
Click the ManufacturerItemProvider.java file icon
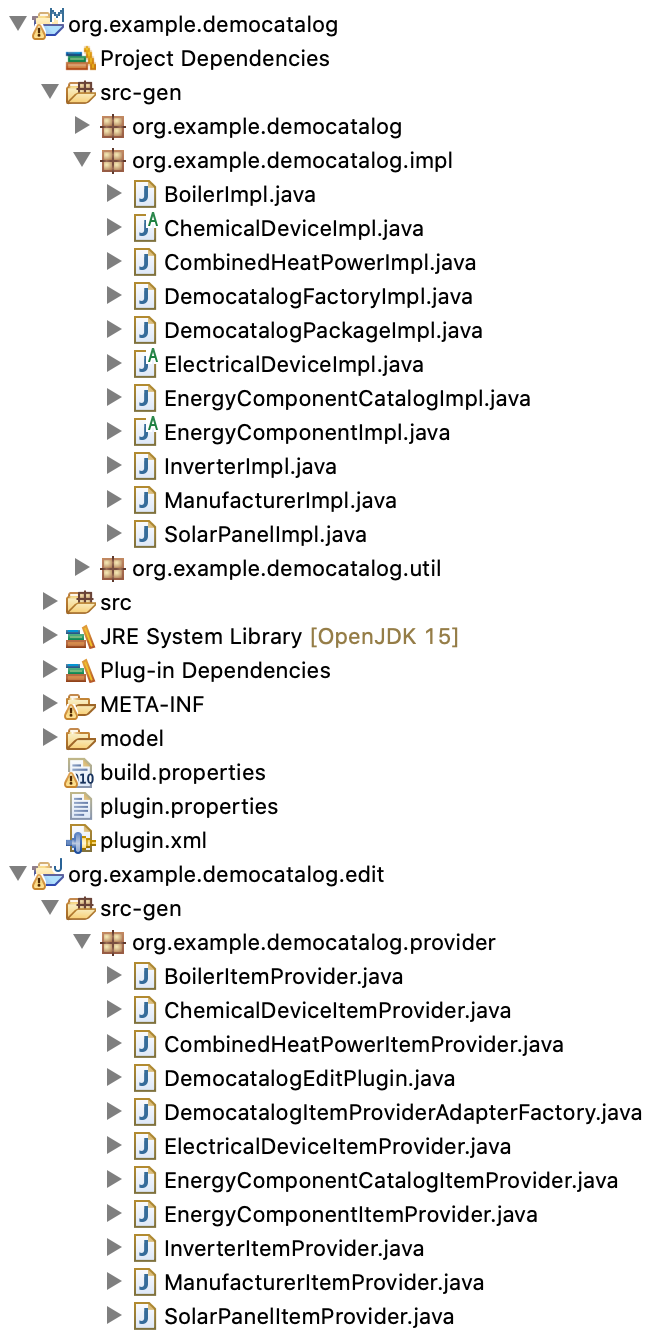(146, 1282)
